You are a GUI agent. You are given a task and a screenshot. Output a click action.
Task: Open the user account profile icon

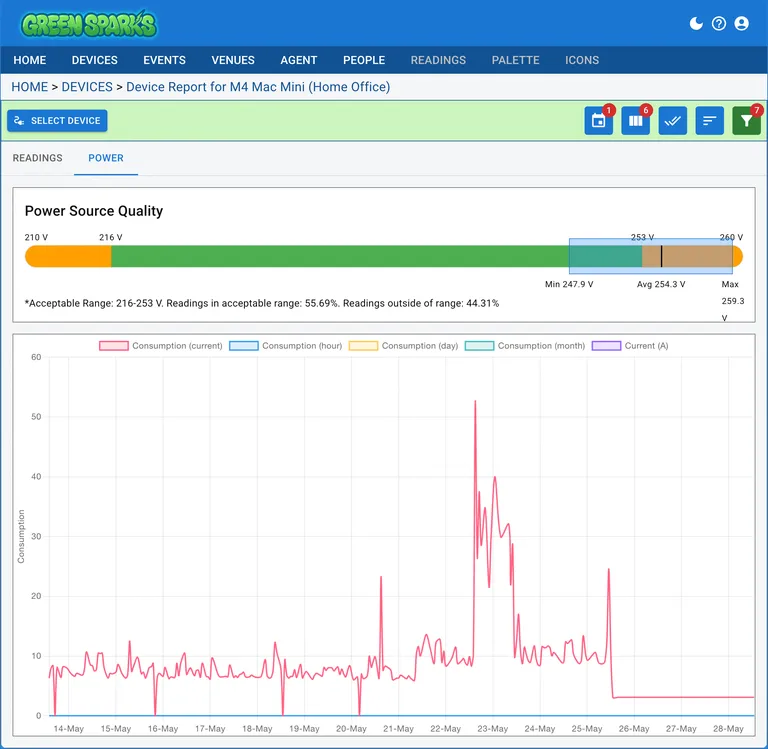pyautogui.click(x=741, y=23)
